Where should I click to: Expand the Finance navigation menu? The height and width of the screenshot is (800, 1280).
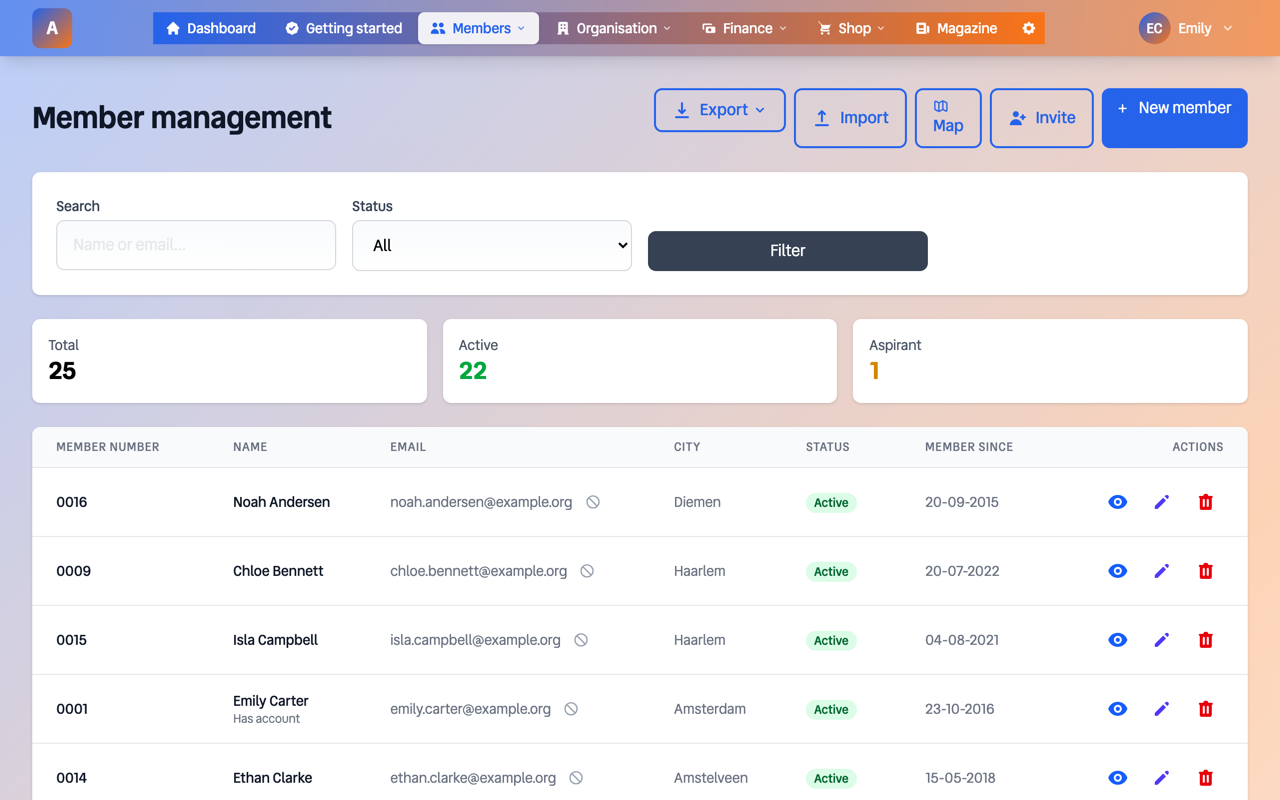[x=744, y=28]
